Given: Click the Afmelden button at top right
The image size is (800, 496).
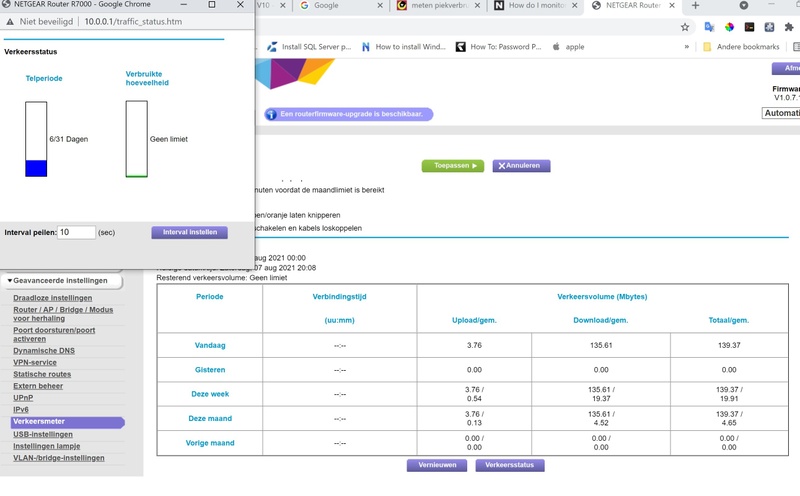Looking at the screenshot, I should click(x=786, y=68).
